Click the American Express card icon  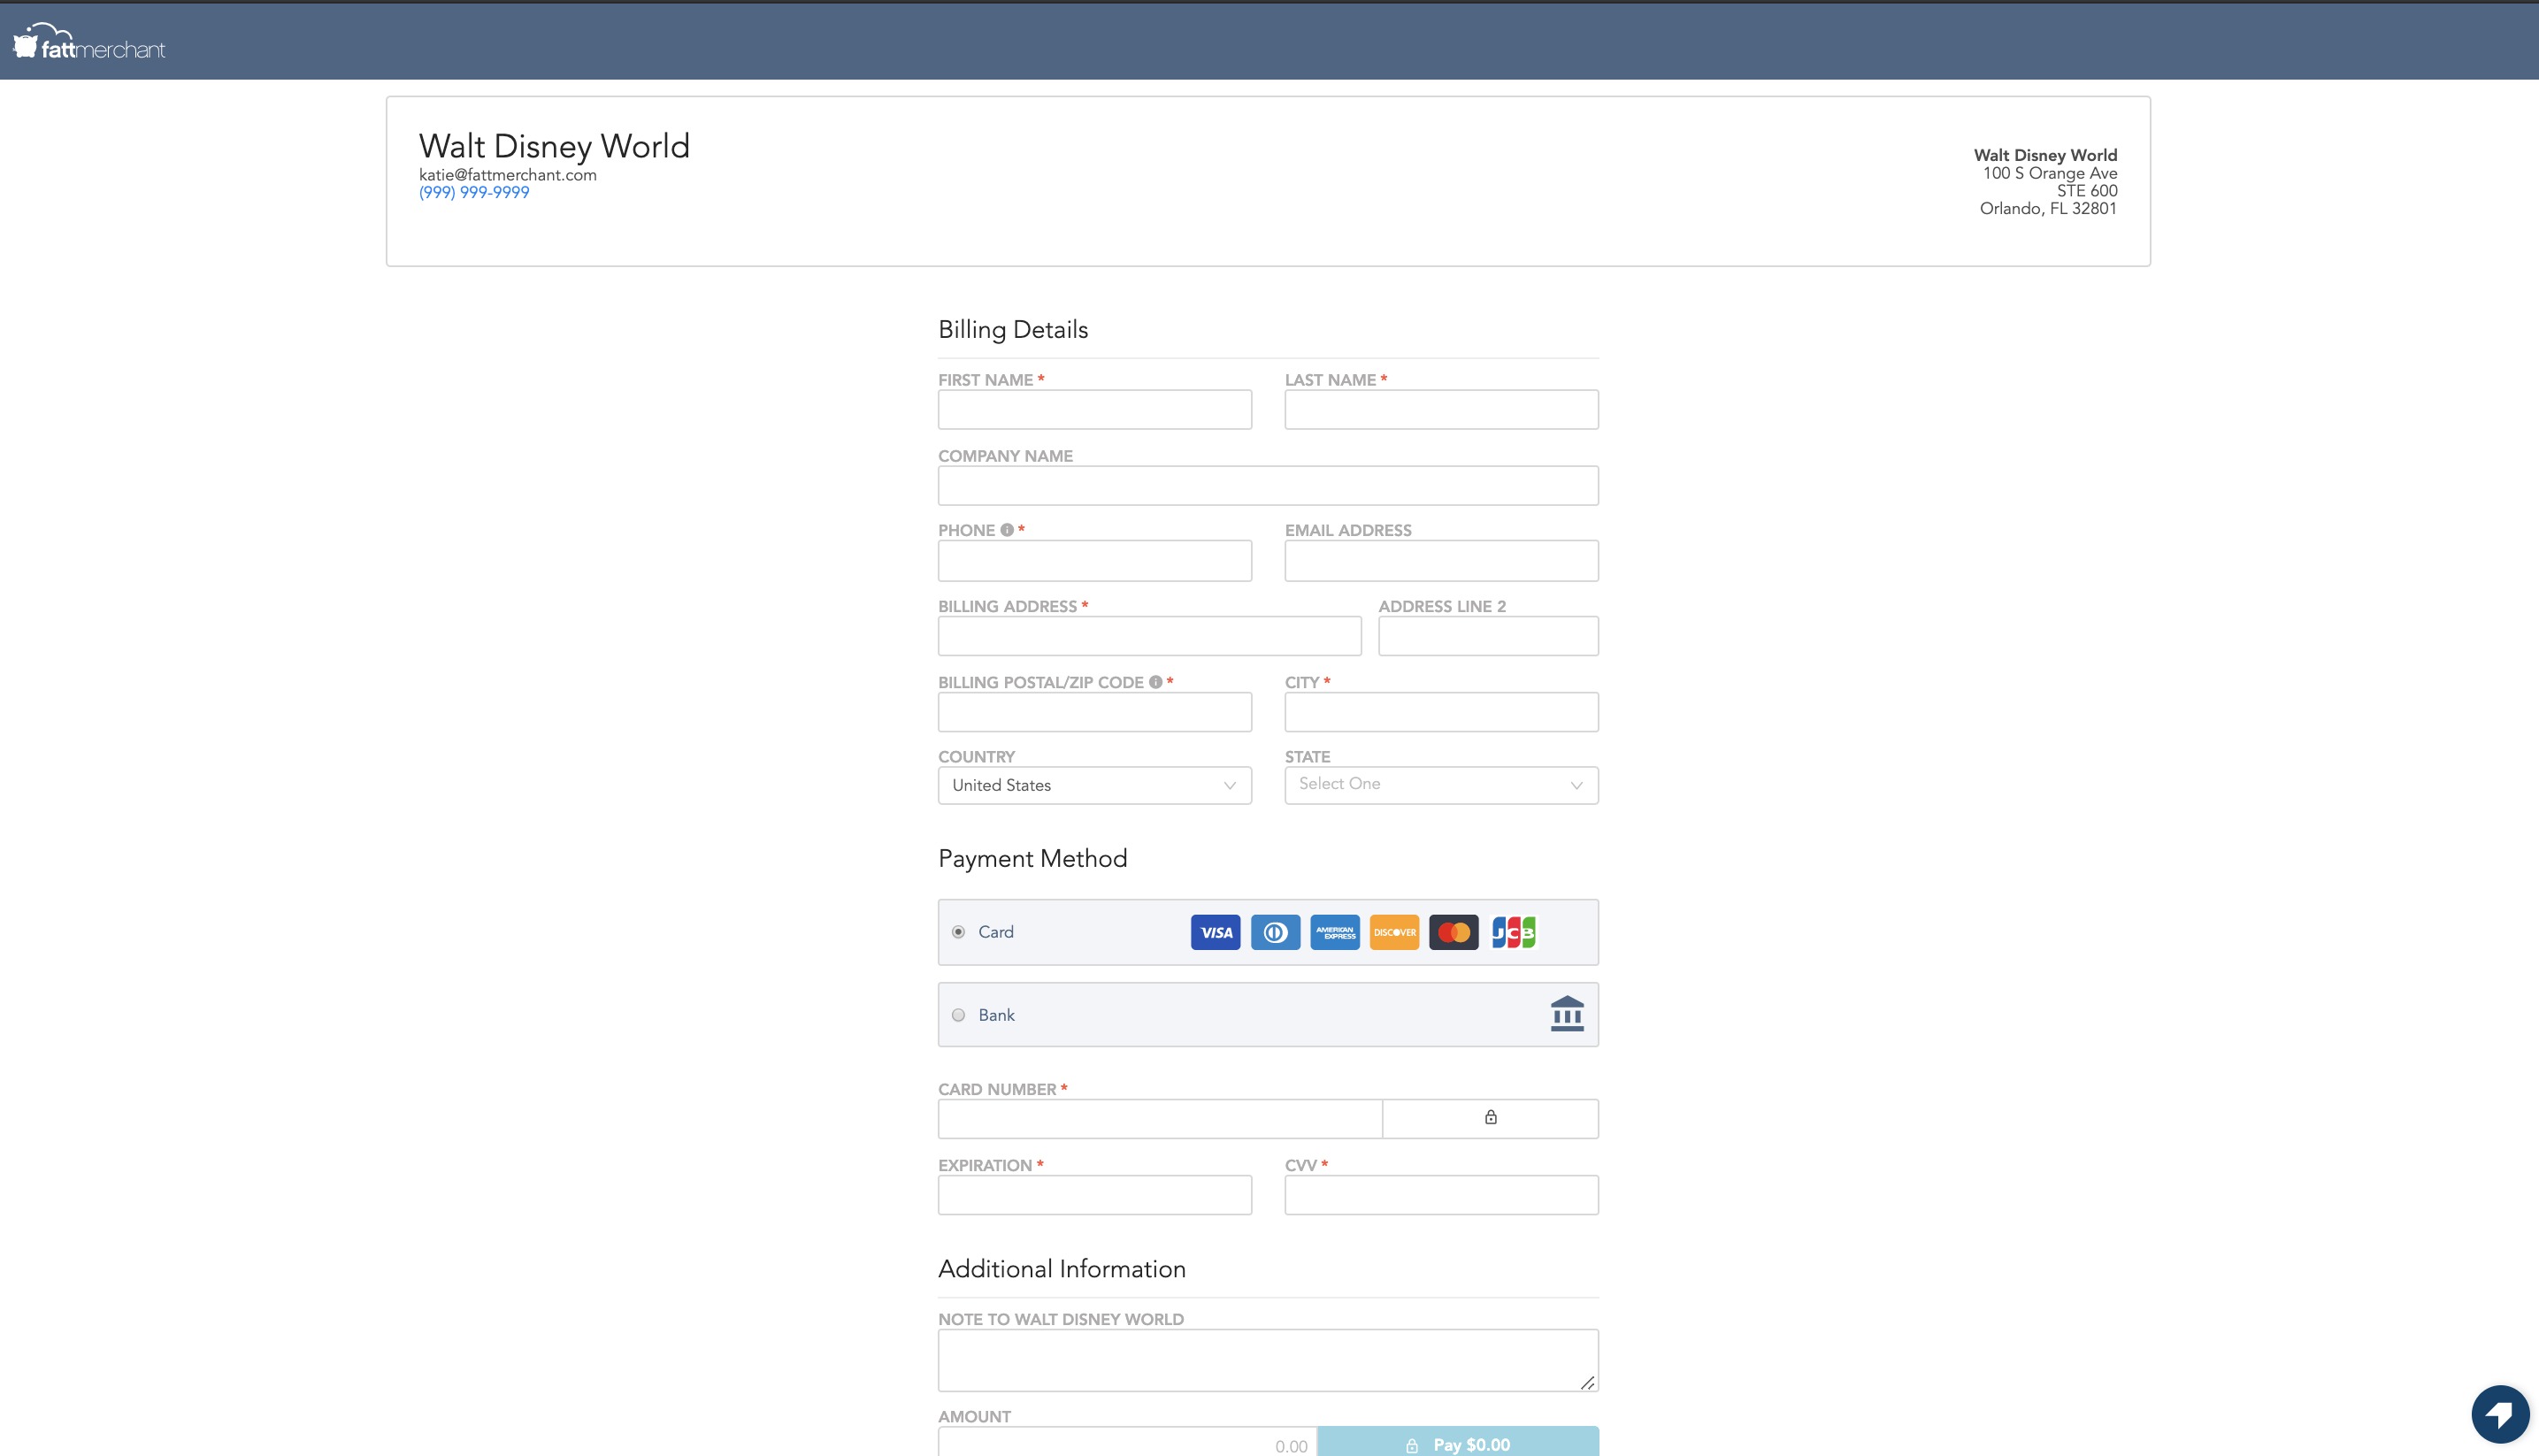coord(1335,932)
